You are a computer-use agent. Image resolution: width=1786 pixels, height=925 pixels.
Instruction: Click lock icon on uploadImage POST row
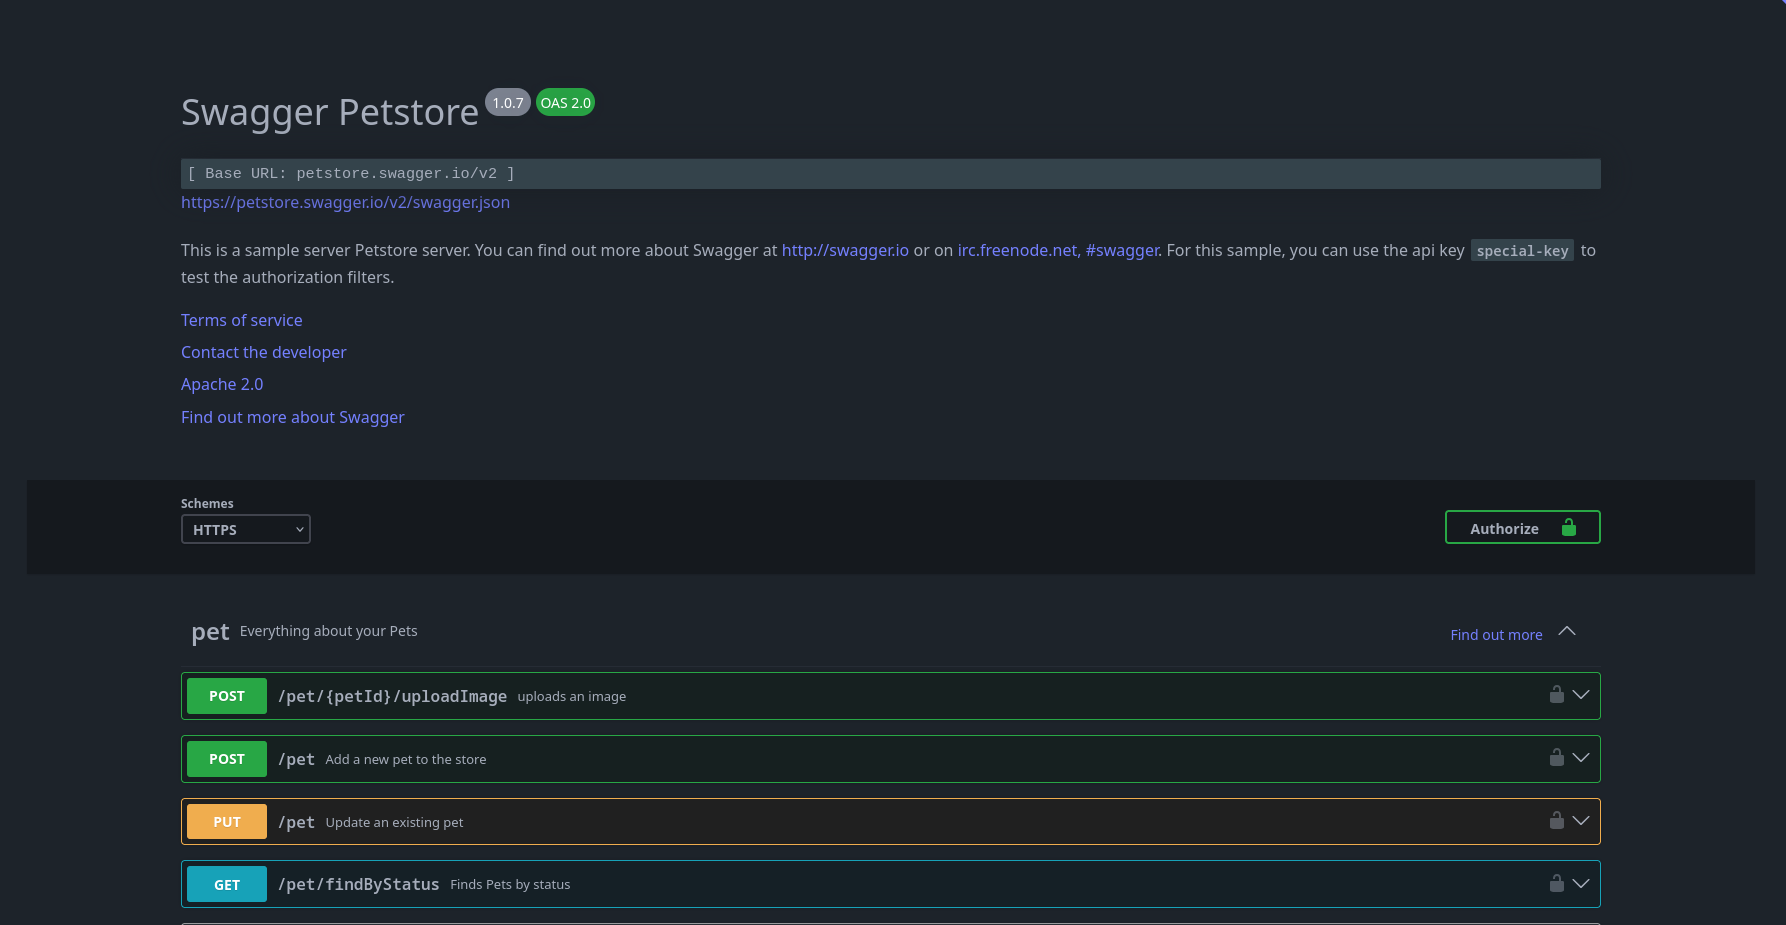[1556, 694]
